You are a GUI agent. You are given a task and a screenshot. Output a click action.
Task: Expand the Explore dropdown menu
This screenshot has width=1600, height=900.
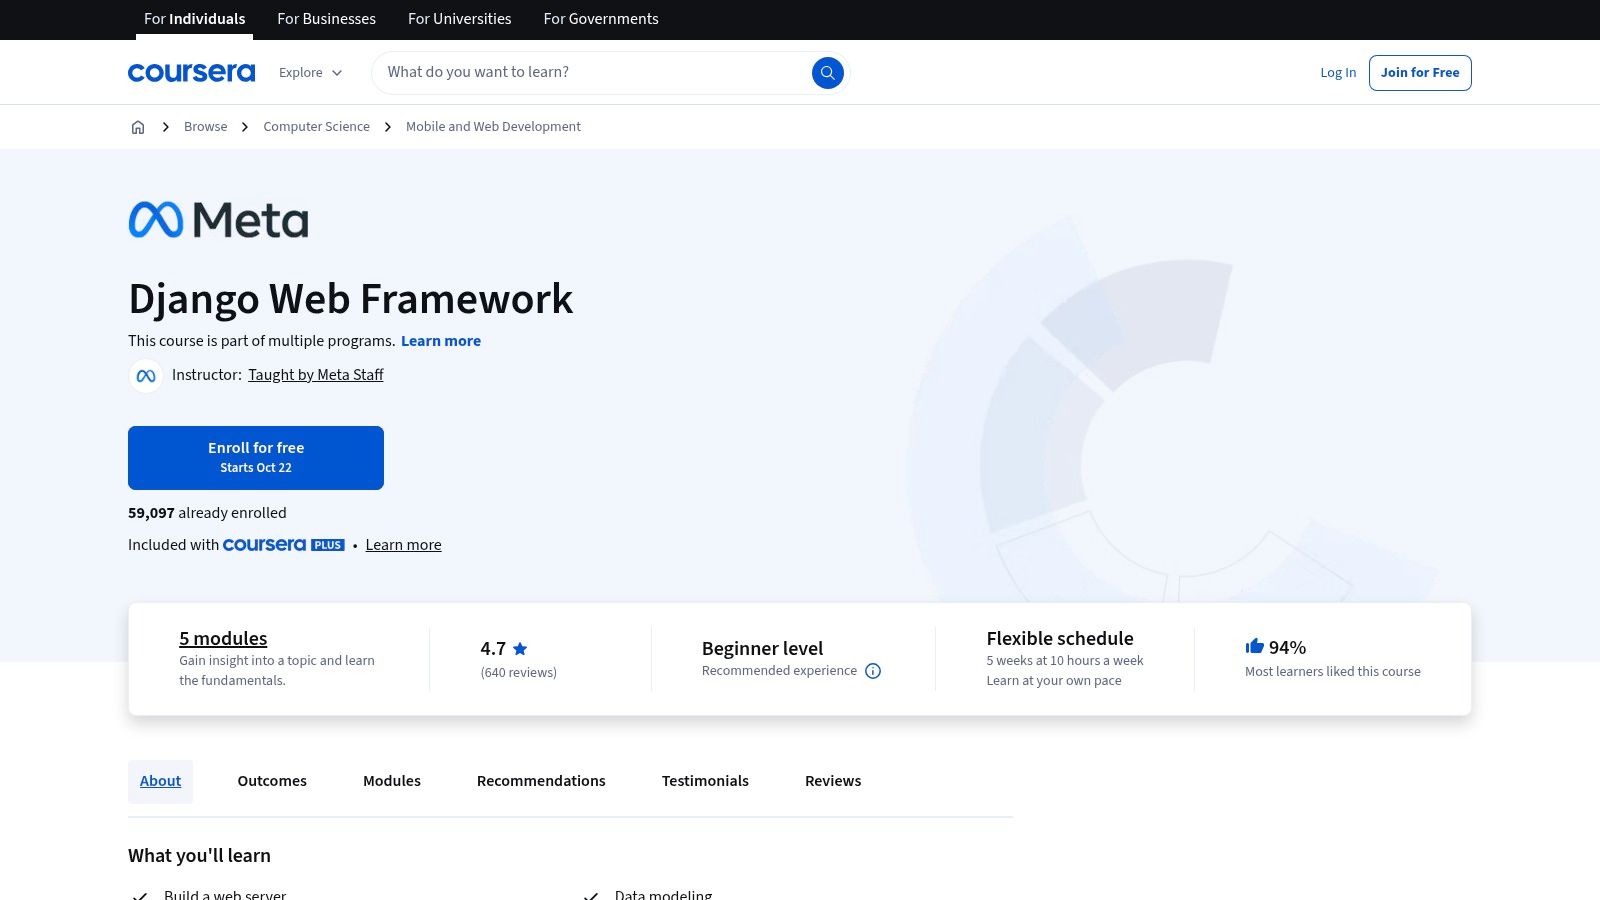tap(310, 73)
